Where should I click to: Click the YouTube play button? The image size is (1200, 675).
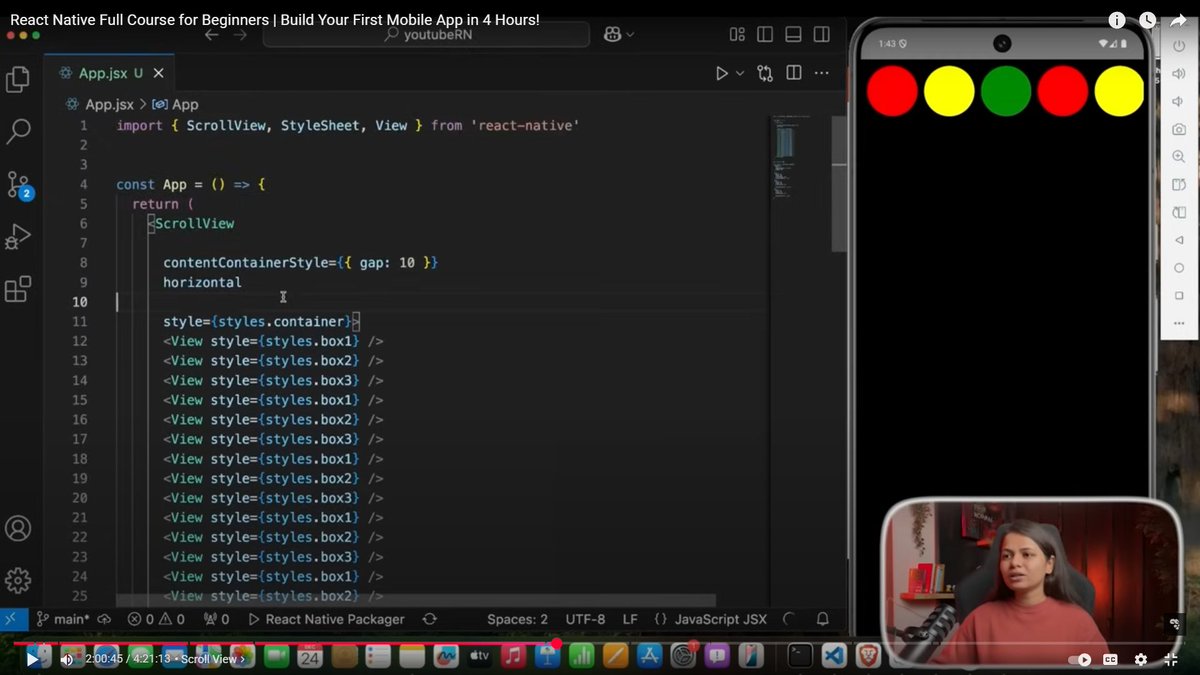click(32, 659)
